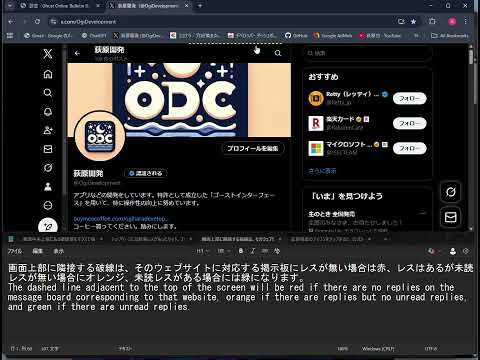Viewport: 480px width, 360px height.
Task: Open the tab search dropdown in Chrome
Action: tap(10, 6)
